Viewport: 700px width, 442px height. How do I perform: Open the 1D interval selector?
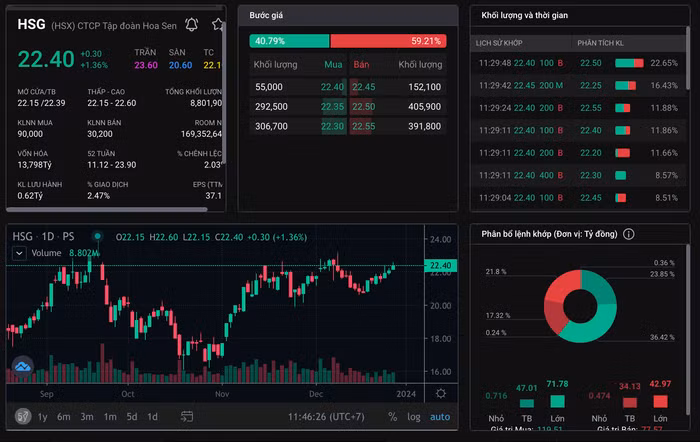tap(48, 237)
